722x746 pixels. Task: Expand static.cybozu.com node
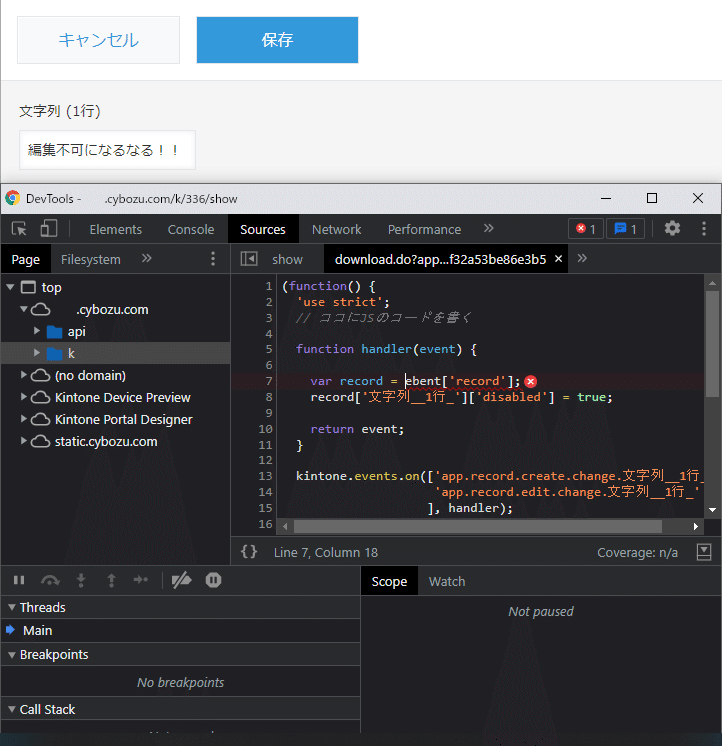(23, 441)
